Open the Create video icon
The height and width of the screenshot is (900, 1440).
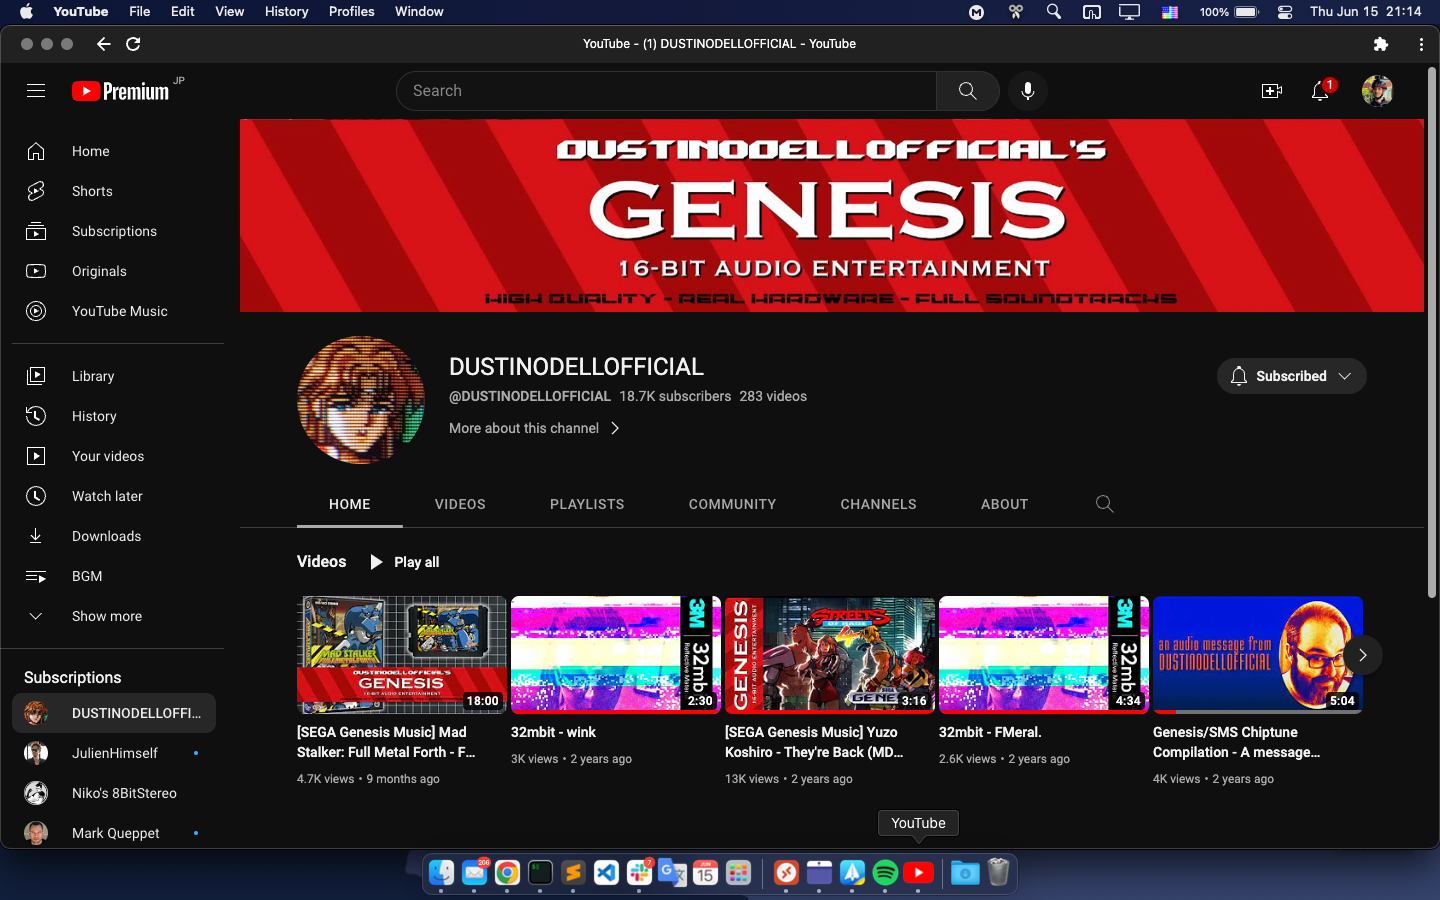(x=1271, y=91)
